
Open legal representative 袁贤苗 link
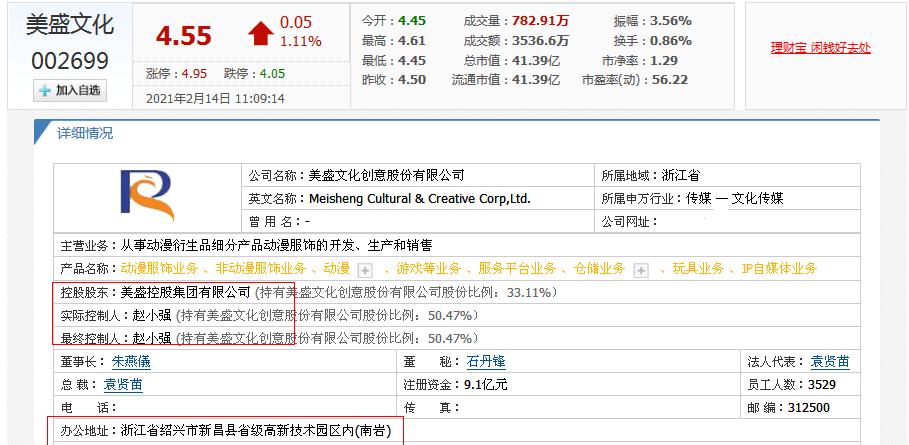pyautogui.click(x=830, y=362)
